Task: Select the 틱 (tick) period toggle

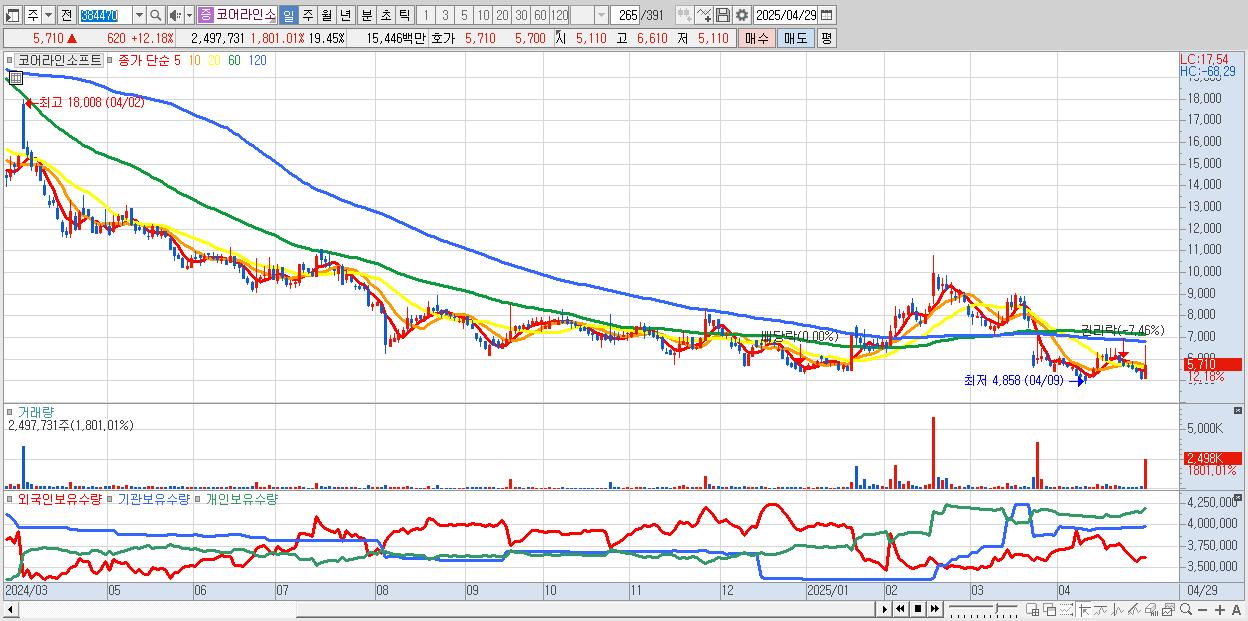Action: pos(404,16)
